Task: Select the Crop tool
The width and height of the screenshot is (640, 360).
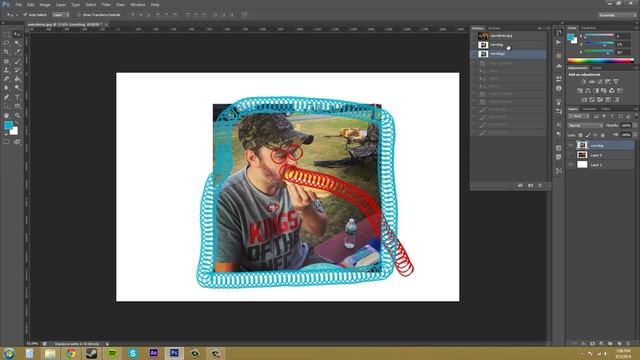Action: point(6,52)
